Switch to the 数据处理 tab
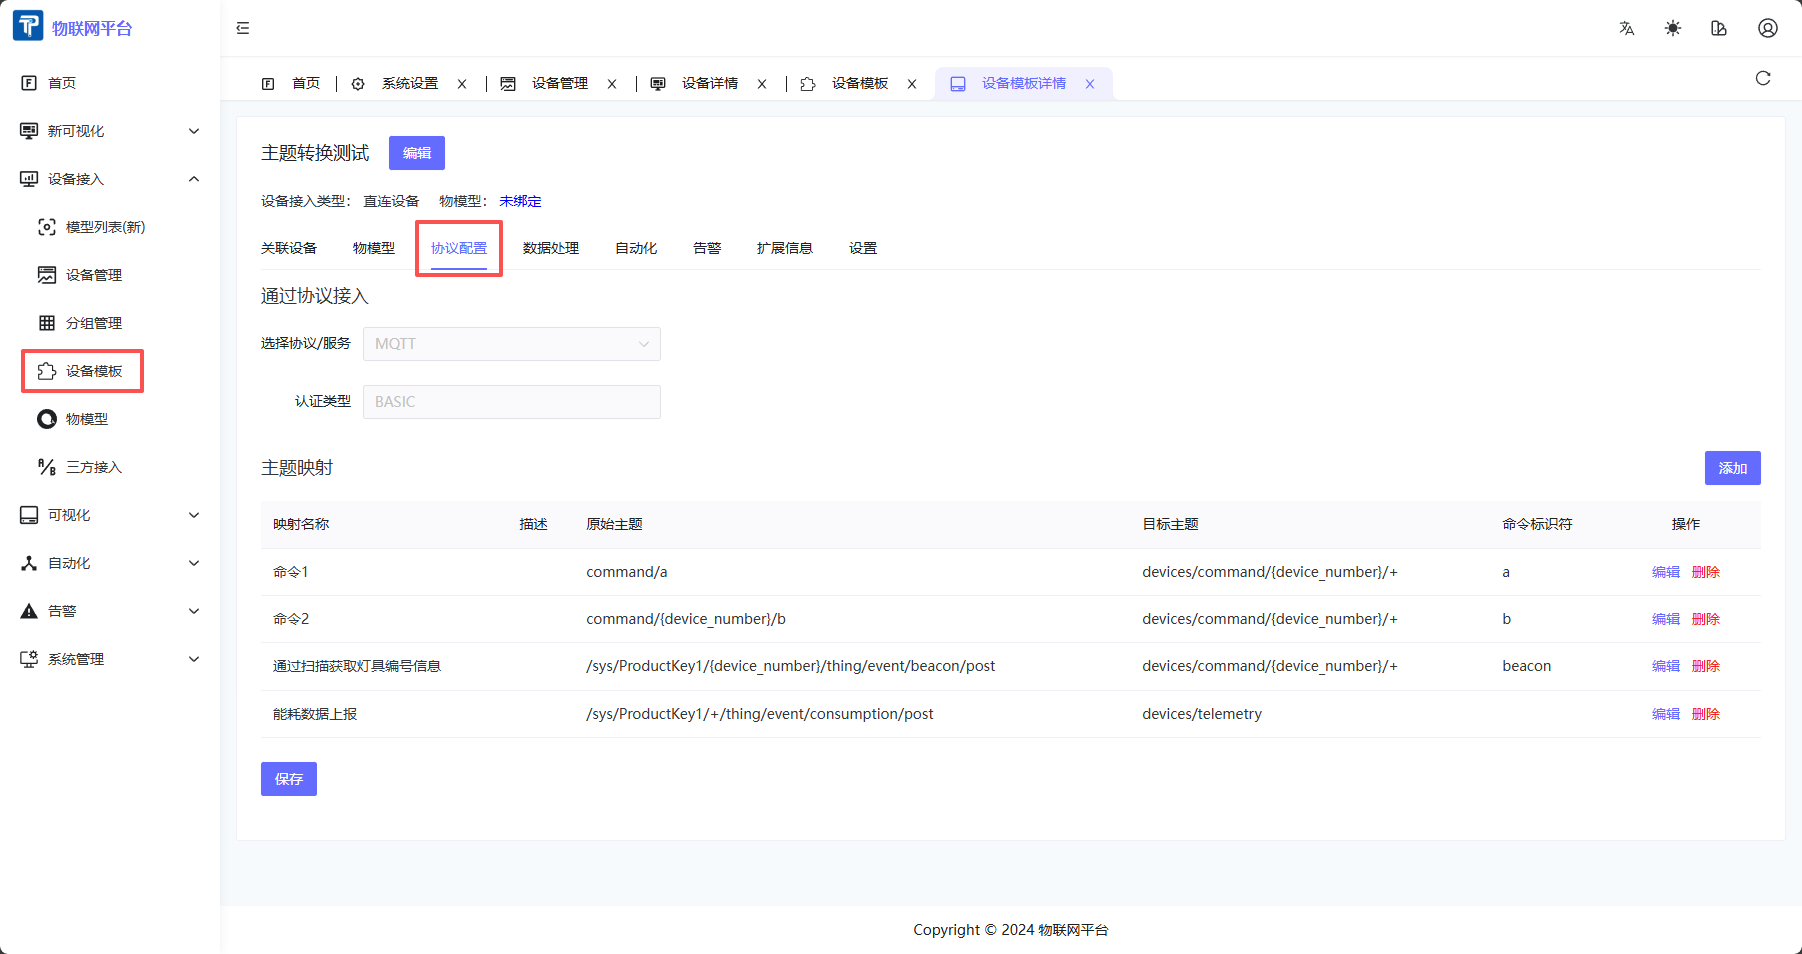This screenshot has height=954, width=1802. point(551,248)
